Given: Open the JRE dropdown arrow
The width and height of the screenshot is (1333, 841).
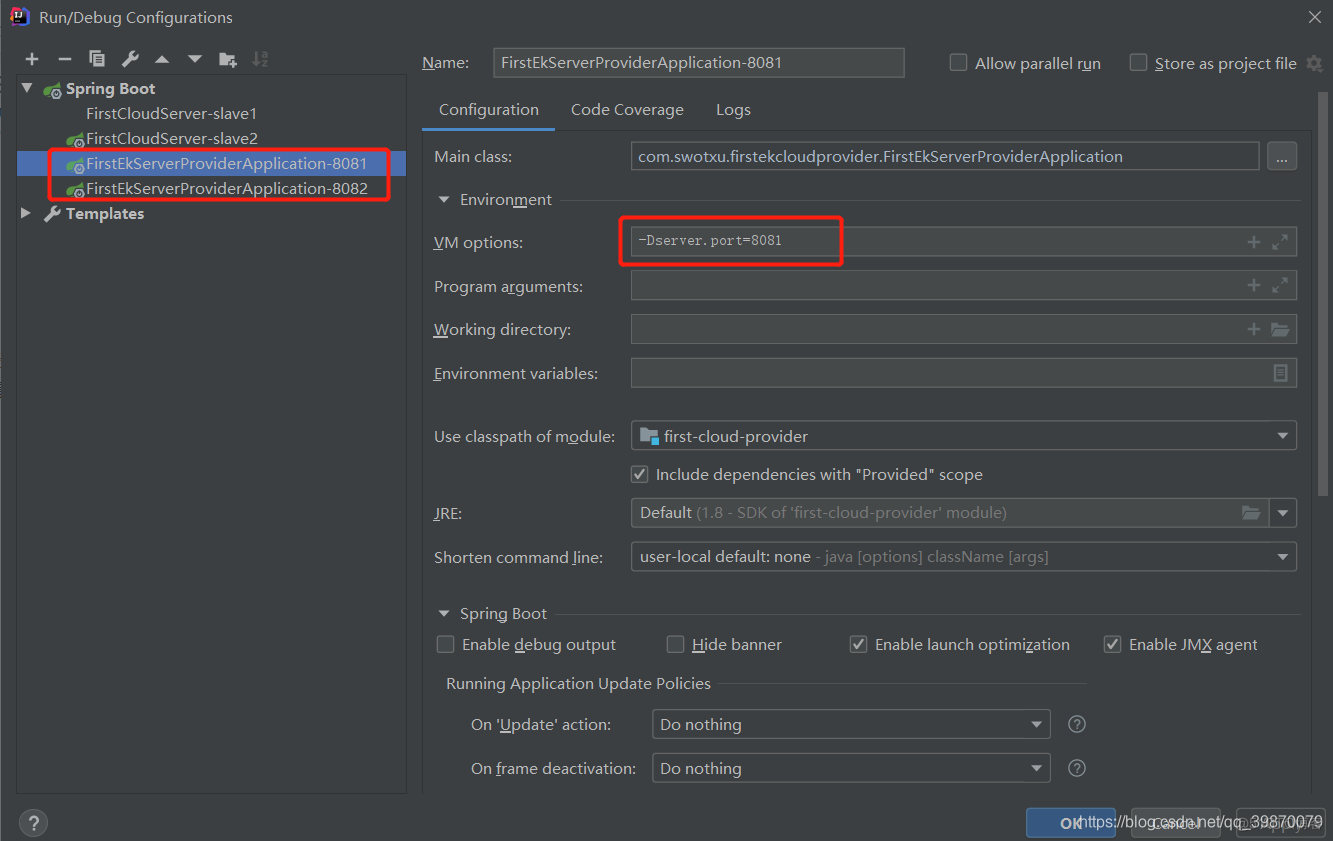Looking at the screenshot, I should [x=1283, y=513].
